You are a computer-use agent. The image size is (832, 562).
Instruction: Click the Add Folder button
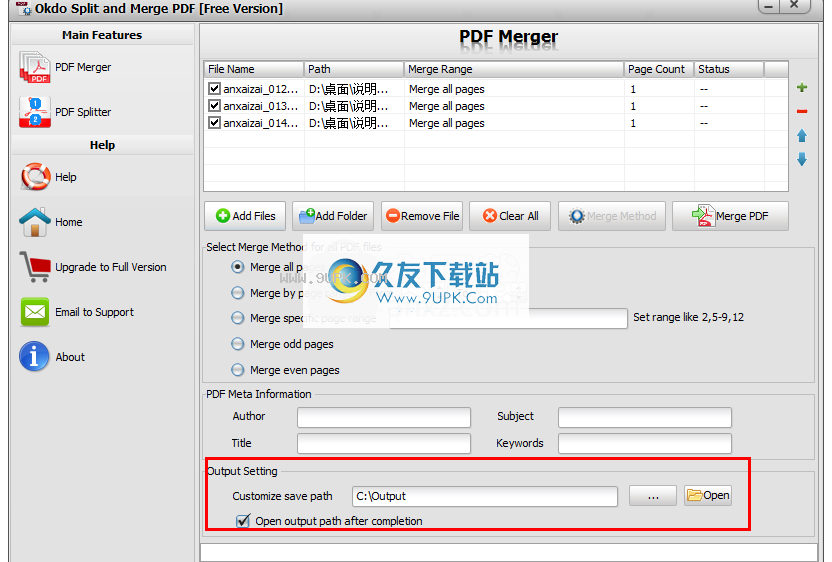333,216
